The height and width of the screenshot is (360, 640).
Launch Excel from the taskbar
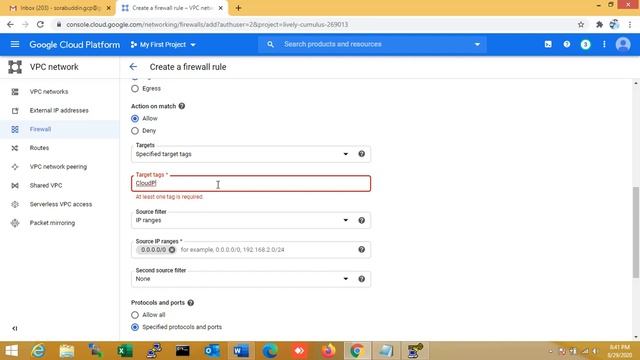pyautogui.click(x=124, y=351)
